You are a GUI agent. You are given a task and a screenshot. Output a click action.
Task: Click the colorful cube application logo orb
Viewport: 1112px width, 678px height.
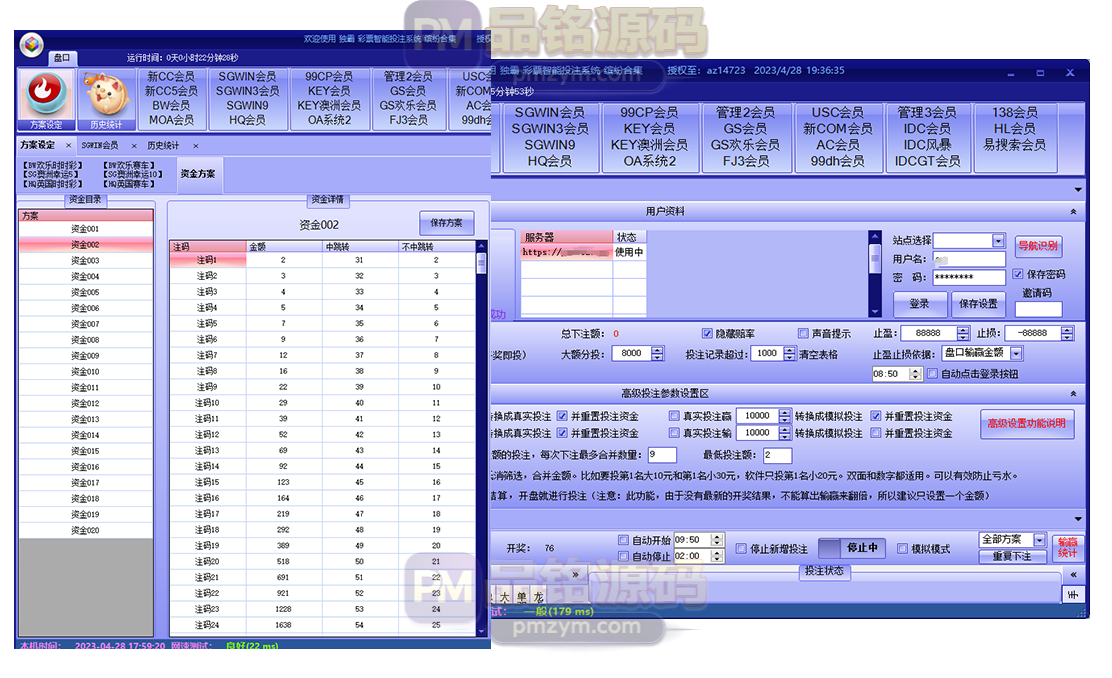click(31, 45)
